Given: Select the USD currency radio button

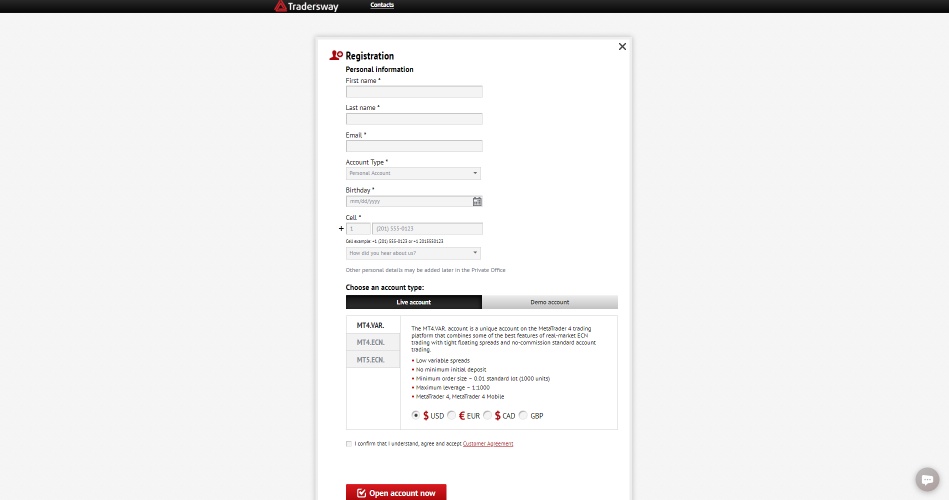Looking at the screenshot, I should point(415,415).
